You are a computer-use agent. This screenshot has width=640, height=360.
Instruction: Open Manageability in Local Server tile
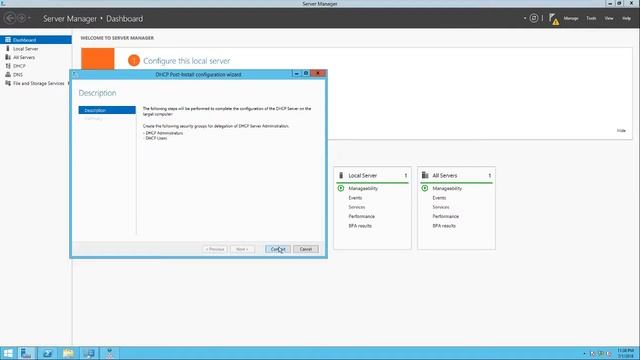(363, 189)
